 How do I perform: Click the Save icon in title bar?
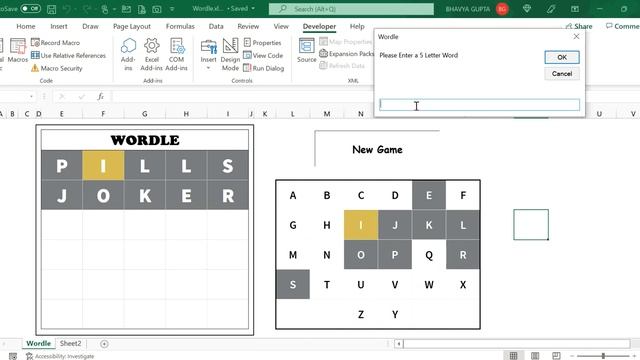coord(51,9)
